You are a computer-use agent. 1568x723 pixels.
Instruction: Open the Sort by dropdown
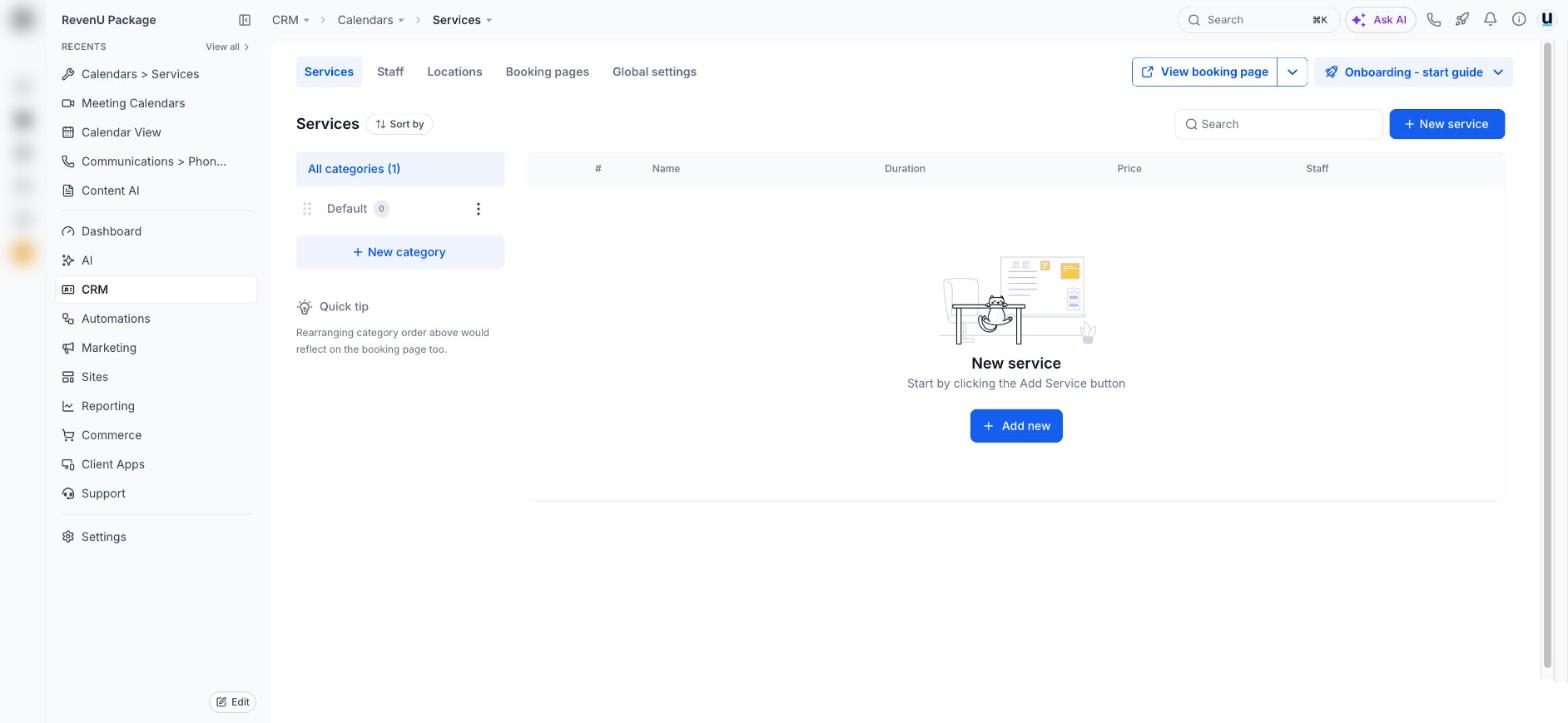click(399, 124)
